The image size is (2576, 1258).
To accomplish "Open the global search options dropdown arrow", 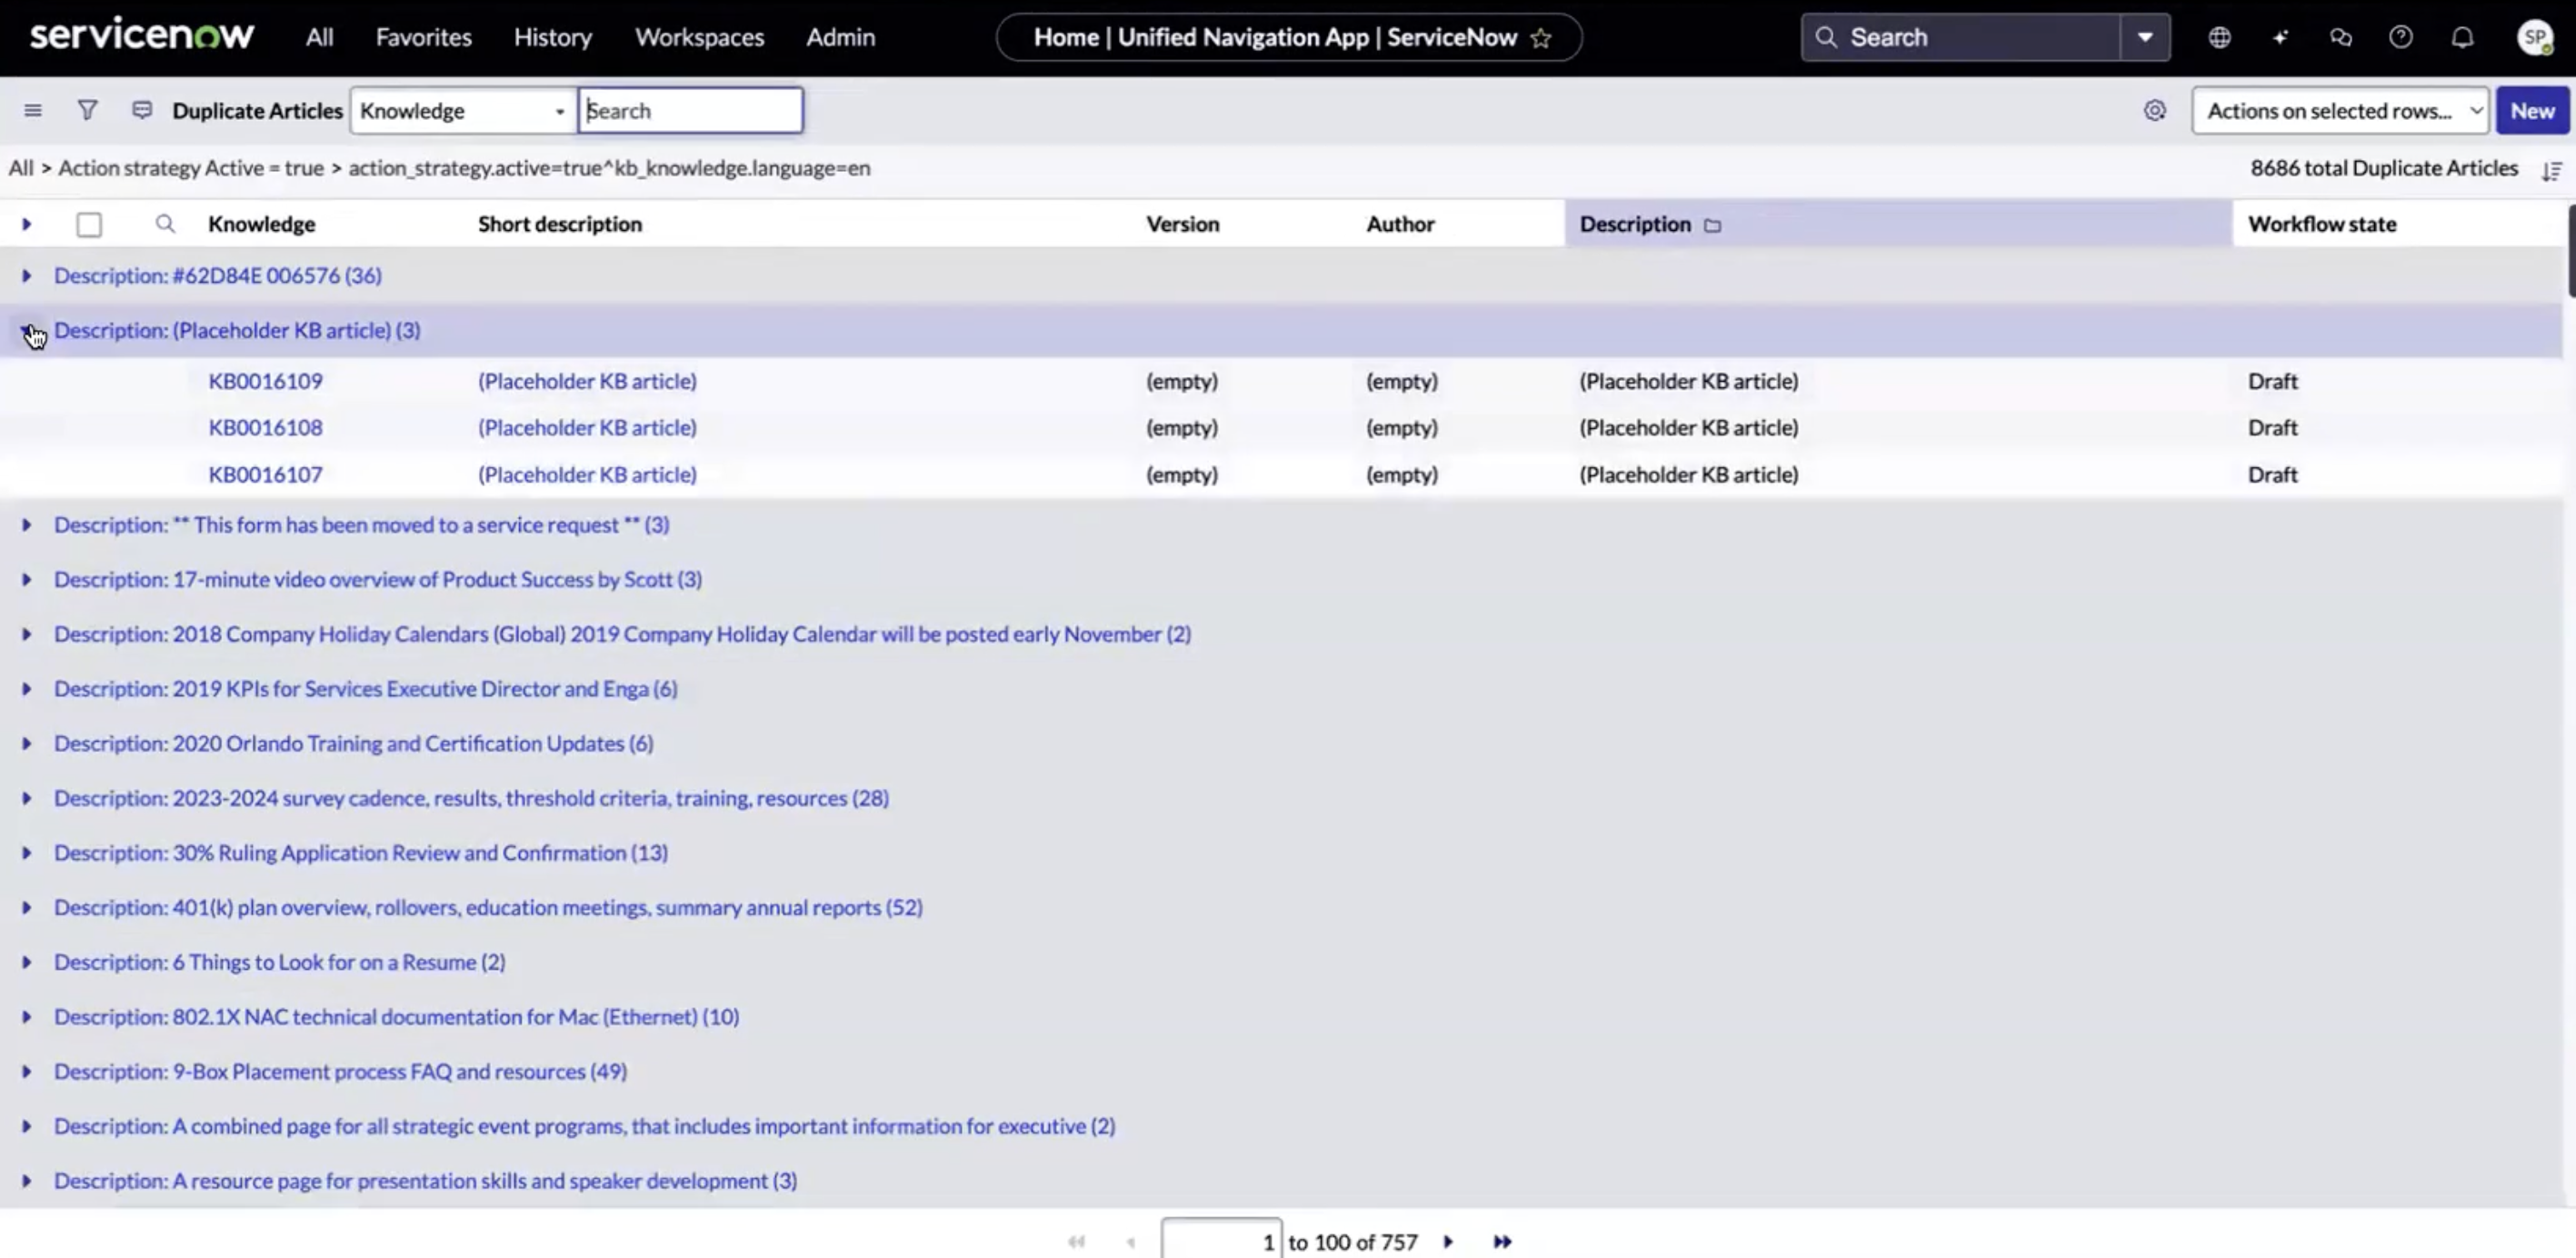I will [2145, 37].
